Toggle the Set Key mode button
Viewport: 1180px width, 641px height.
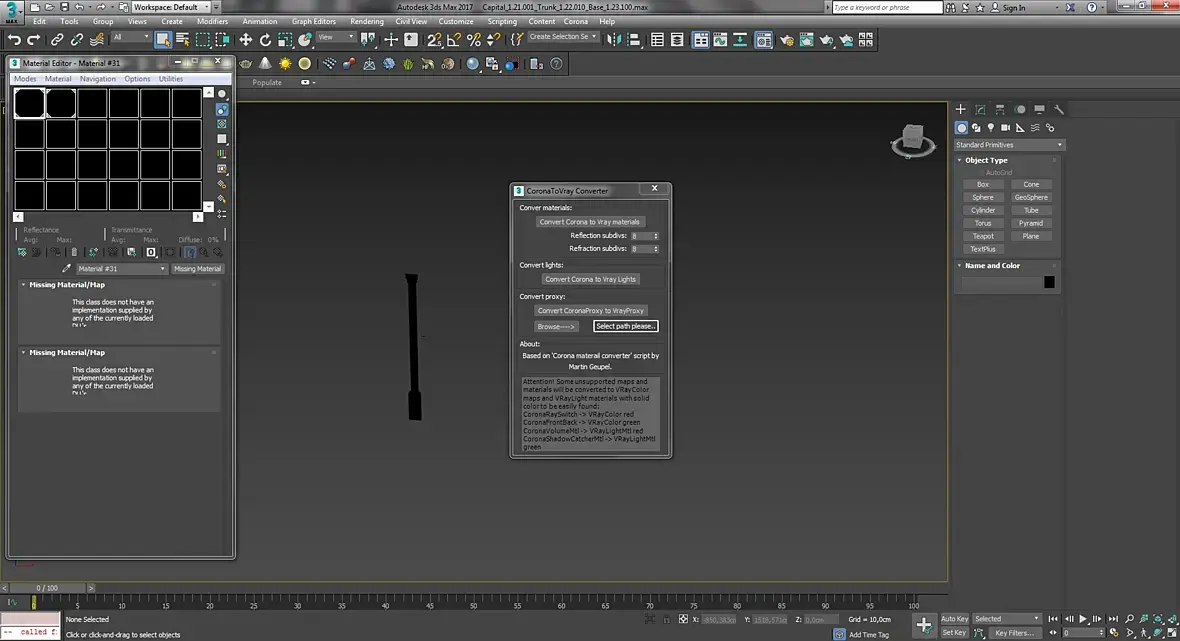pyautogui.click(x=954, y=633)
